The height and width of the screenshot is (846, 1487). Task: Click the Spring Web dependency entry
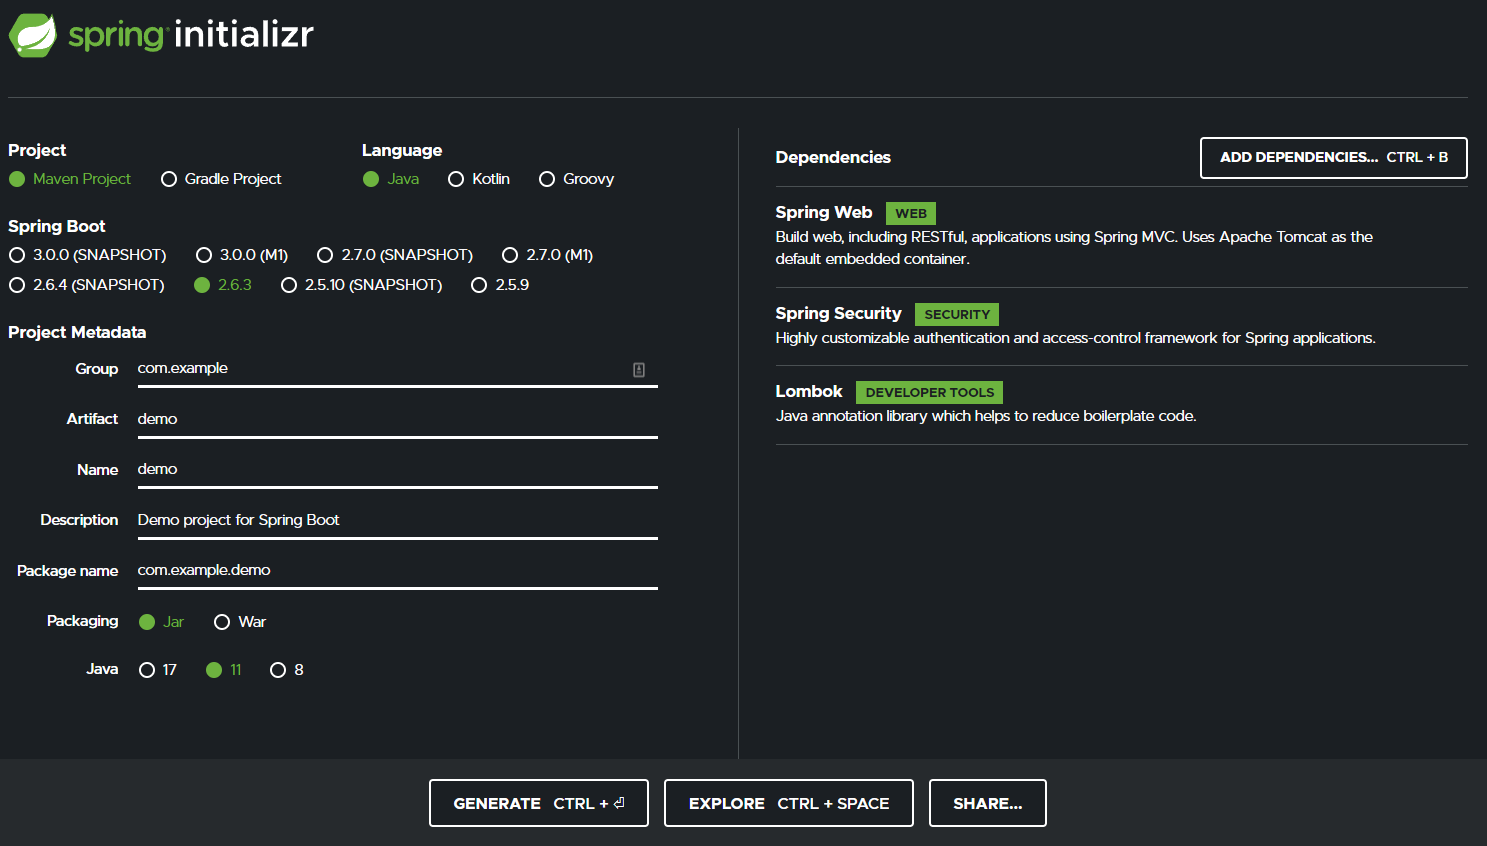click(1121, 237)
